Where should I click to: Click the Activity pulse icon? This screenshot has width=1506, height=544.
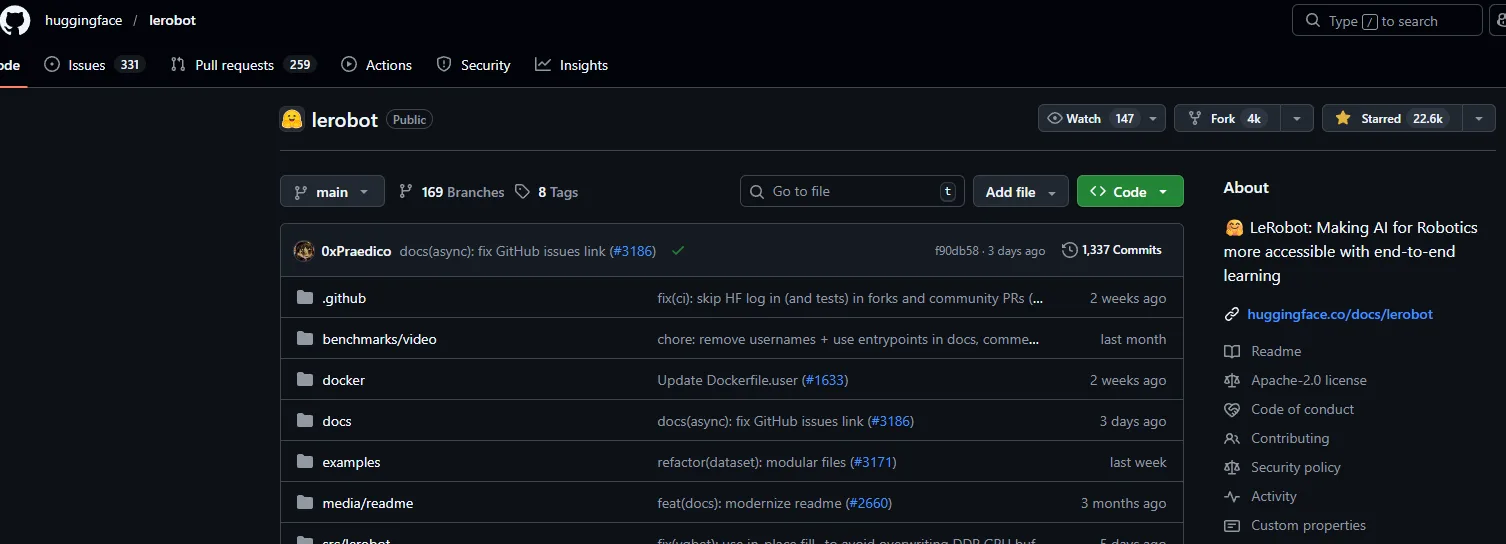click(1232, 497)
